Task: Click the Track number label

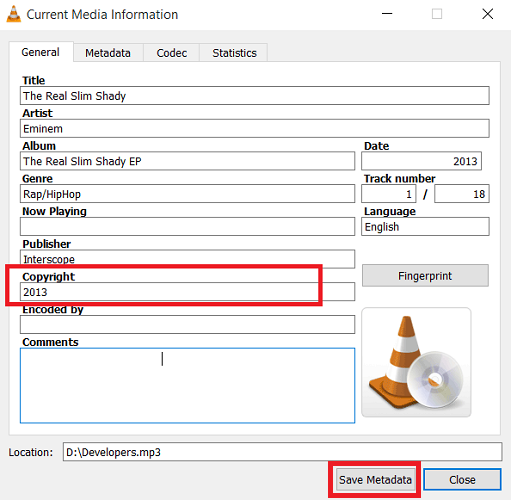Action: [x=400, y=178]
